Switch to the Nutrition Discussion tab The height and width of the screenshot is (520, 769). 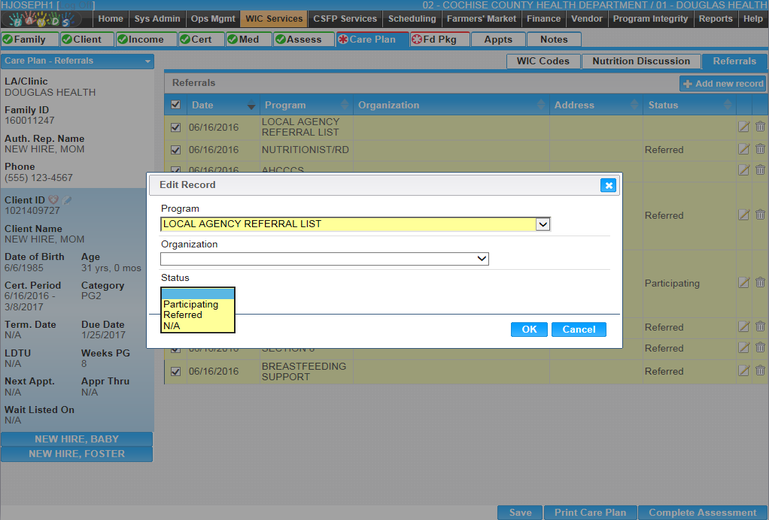click(641, 61)
